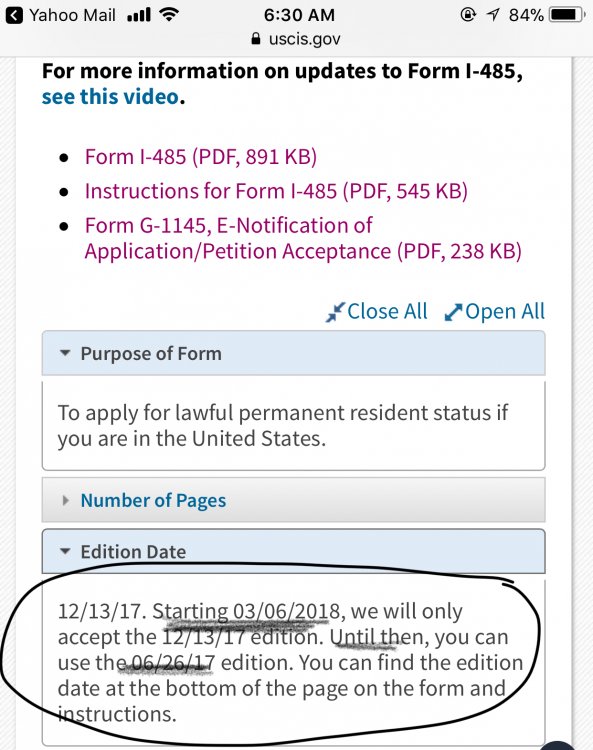The height and width of the screenshot is (750, 593).
Task: Tap the lock icon beside uscis.gov
Action: point(256,38)
